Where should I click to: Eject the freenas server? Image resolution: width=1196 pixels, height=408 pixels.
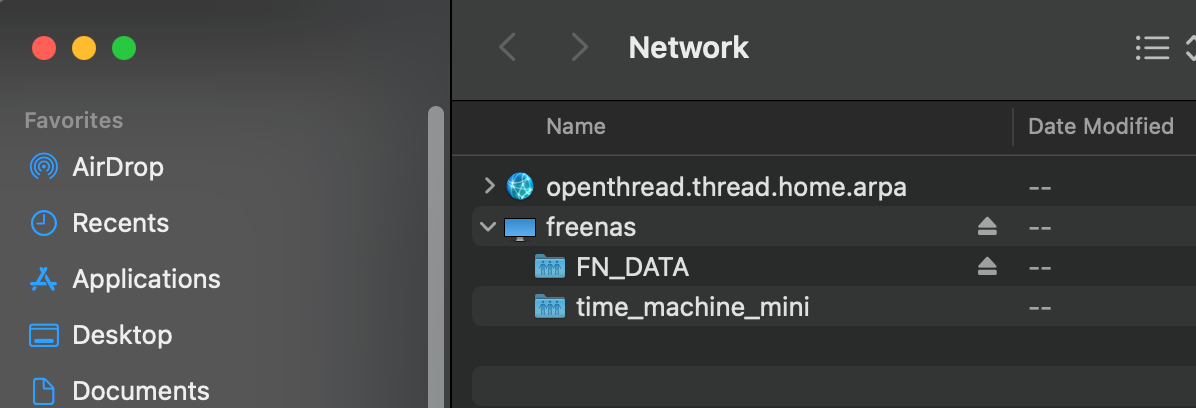(987, 226)
